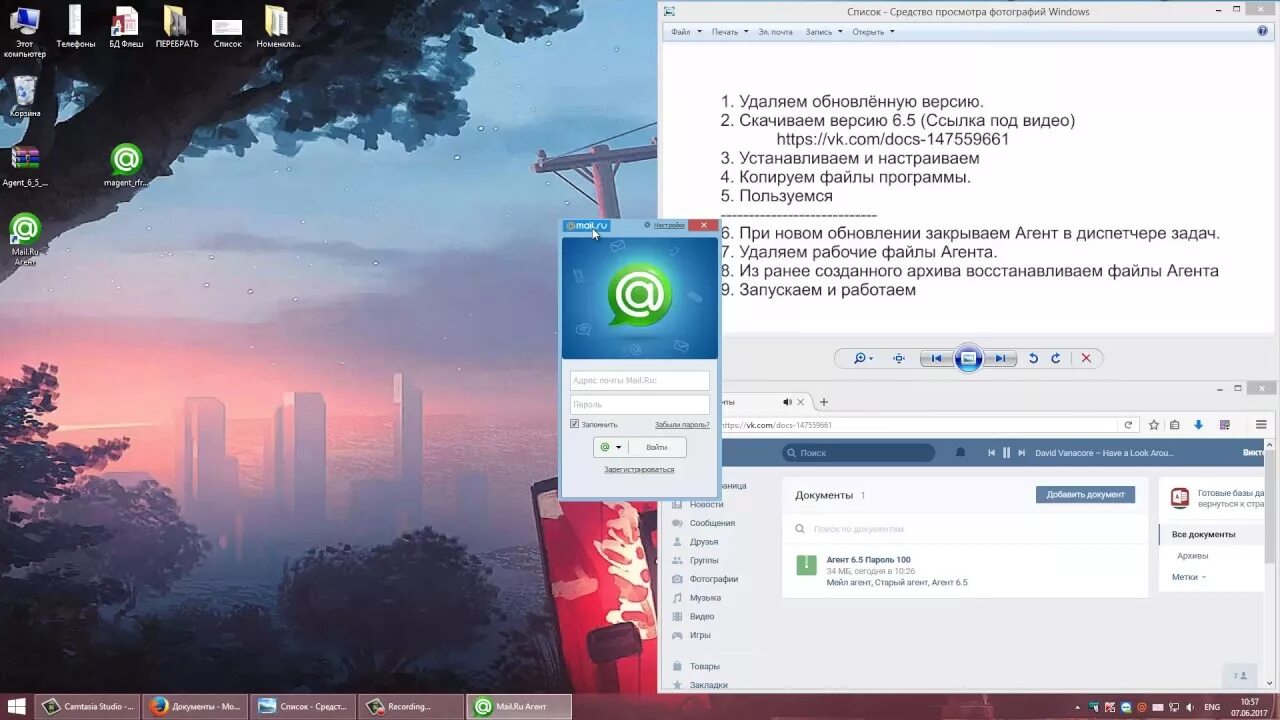
Task: Open the Печать menu in photo viewer
Action: click(x=729, y=32)
